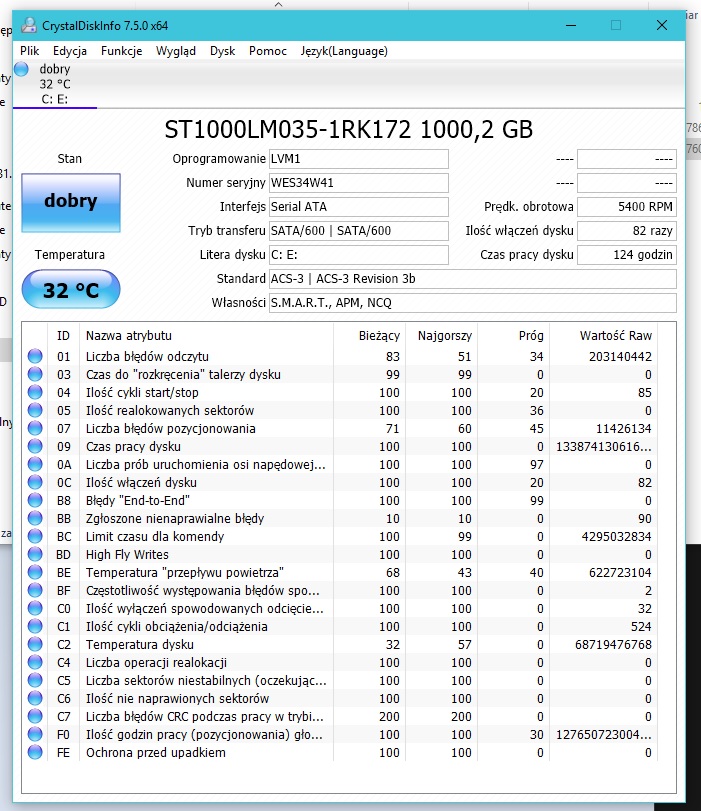Click status circle for attribute BB row
The height and width of the screenshot is (811, 701).
tap(35, 518)
